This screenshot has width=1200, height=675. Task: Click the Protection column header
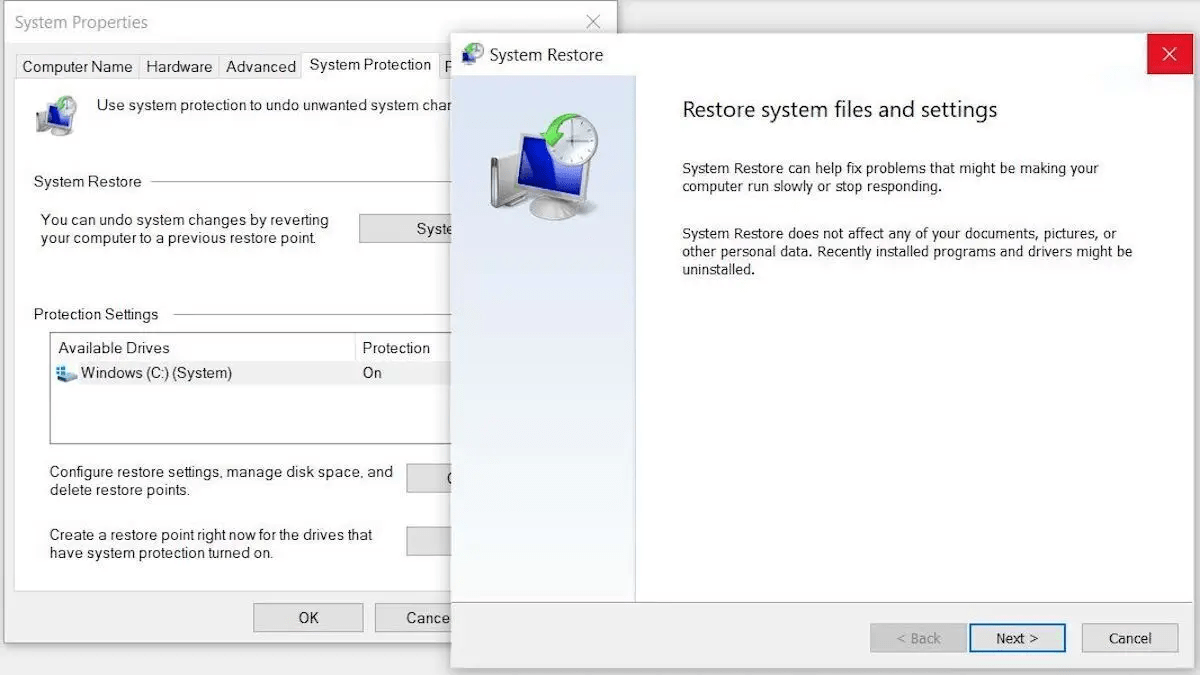pyautogui.click(x=403, y=348)
